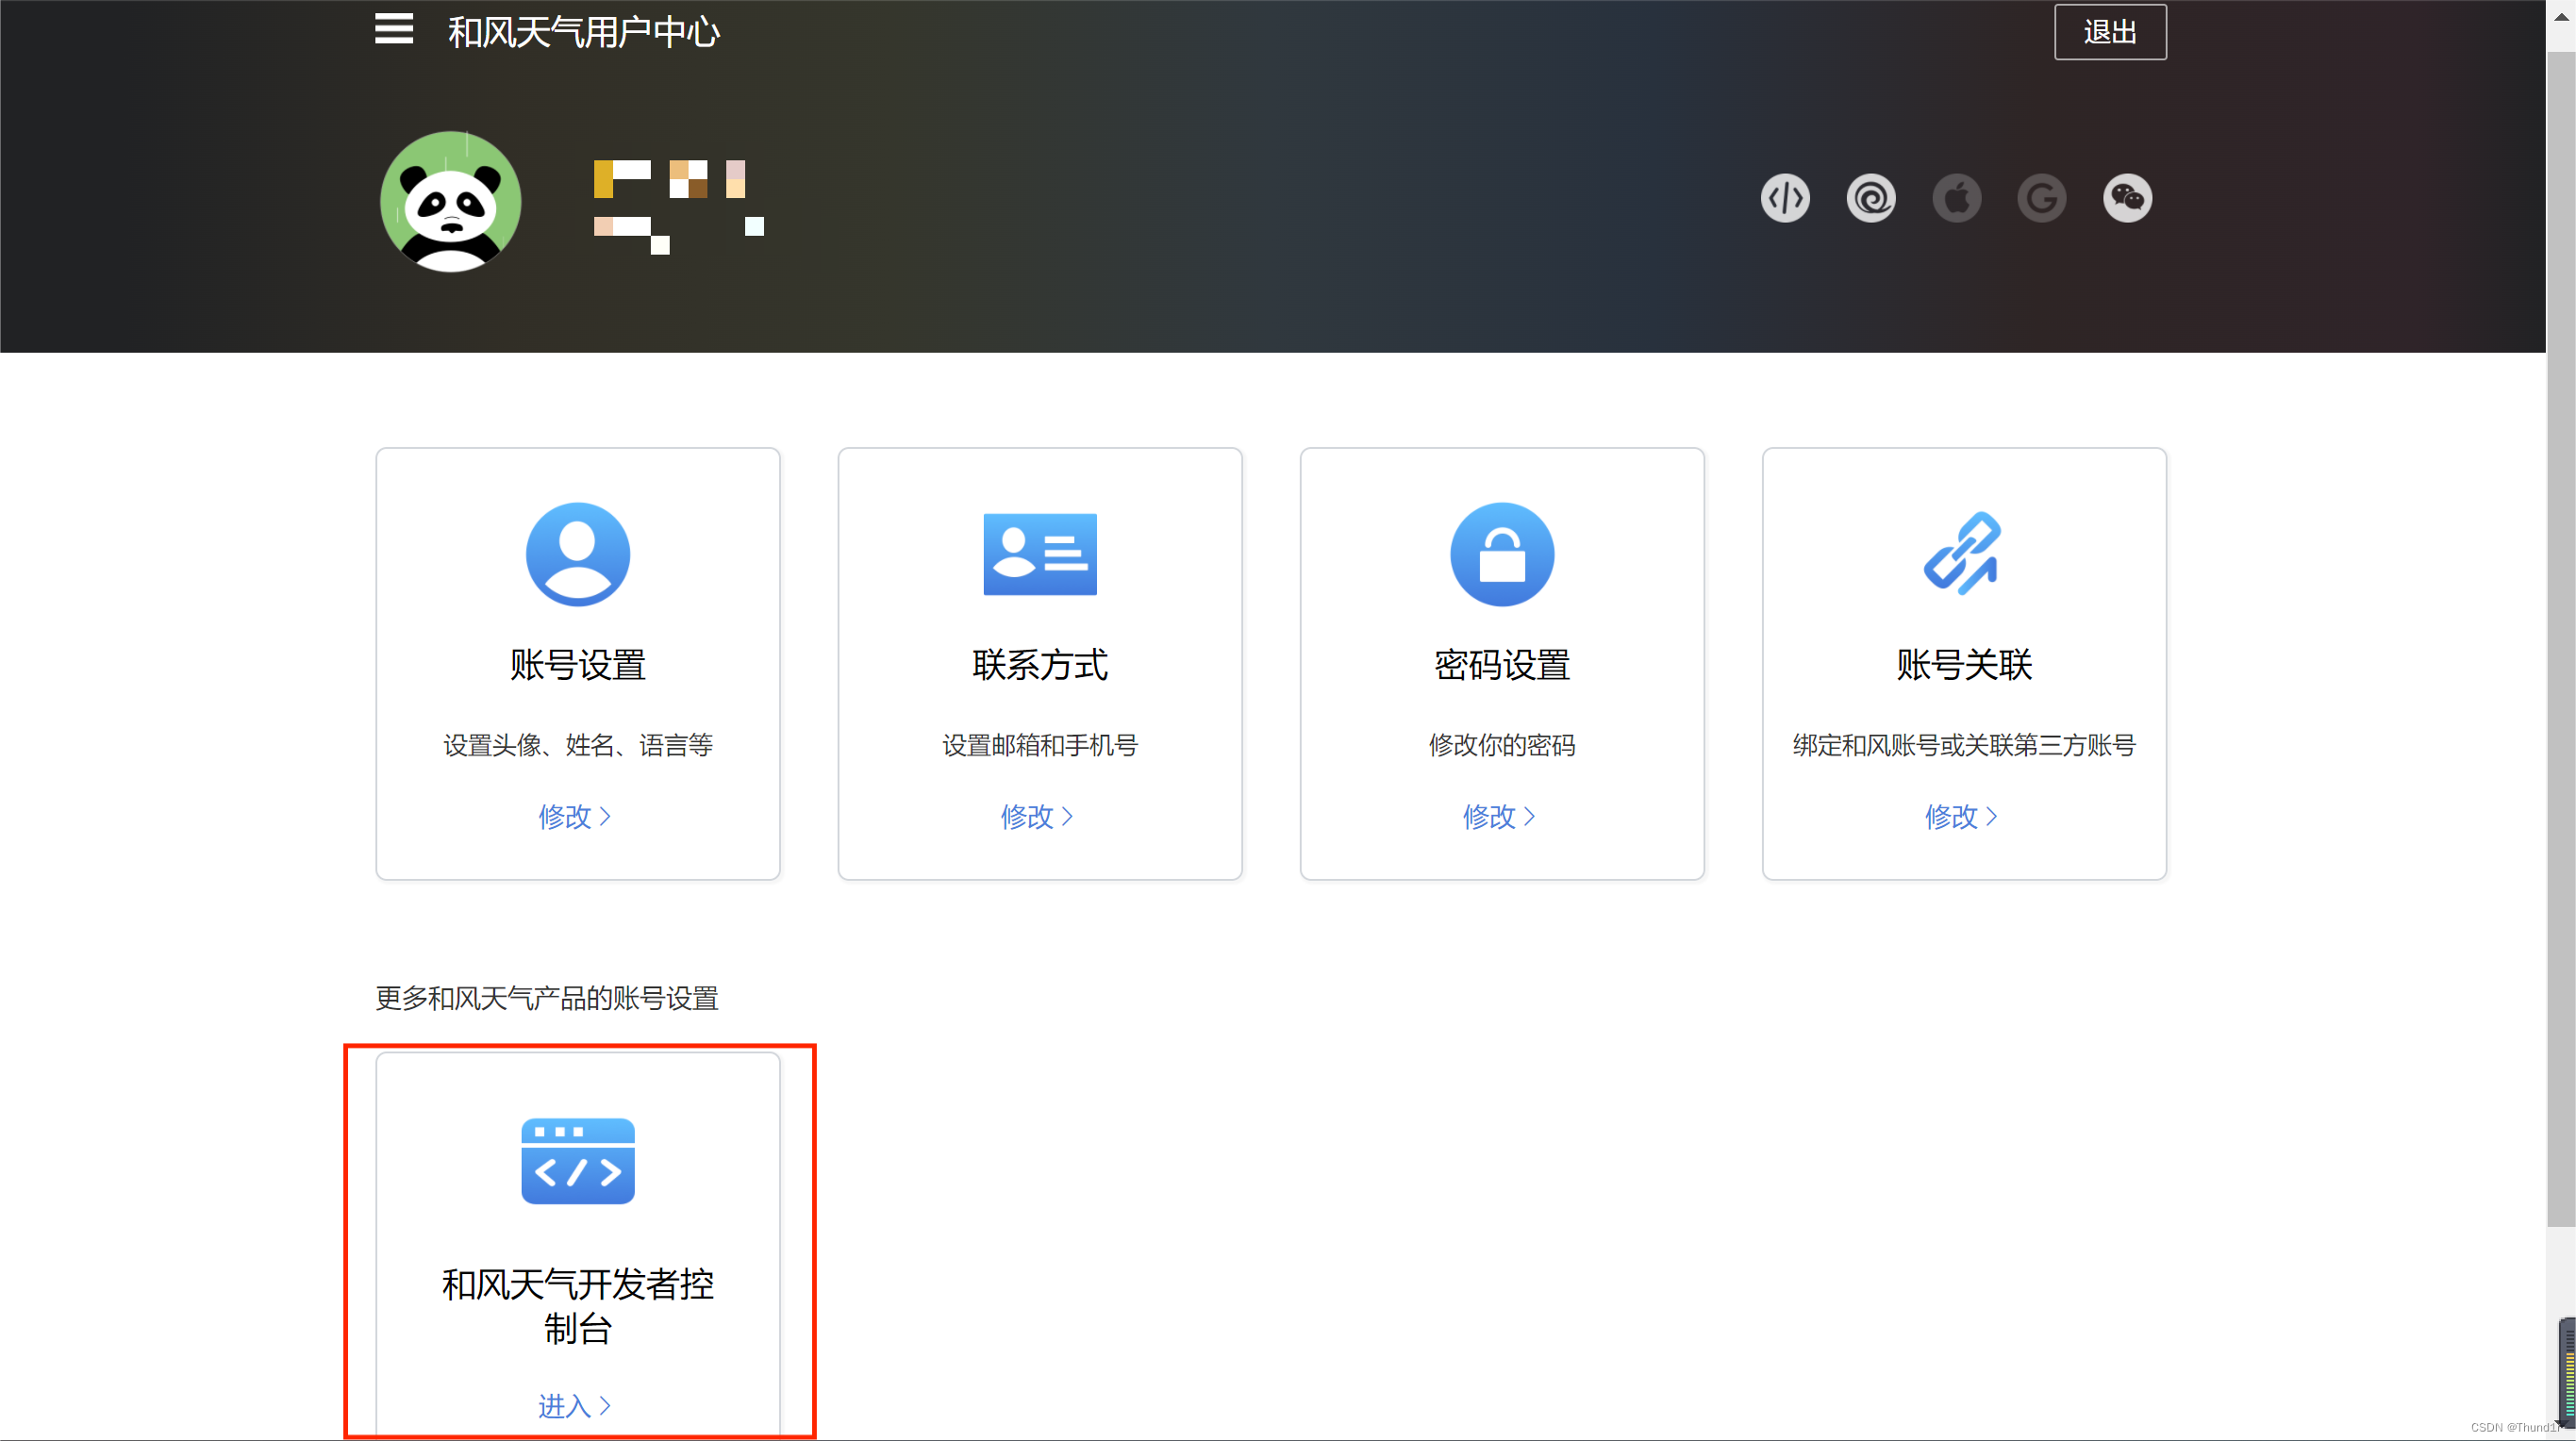The height and width of the screenshot is (1441, 2576).
Task: Click the WeChat account link icon
Action: [x=2128, y=198]
